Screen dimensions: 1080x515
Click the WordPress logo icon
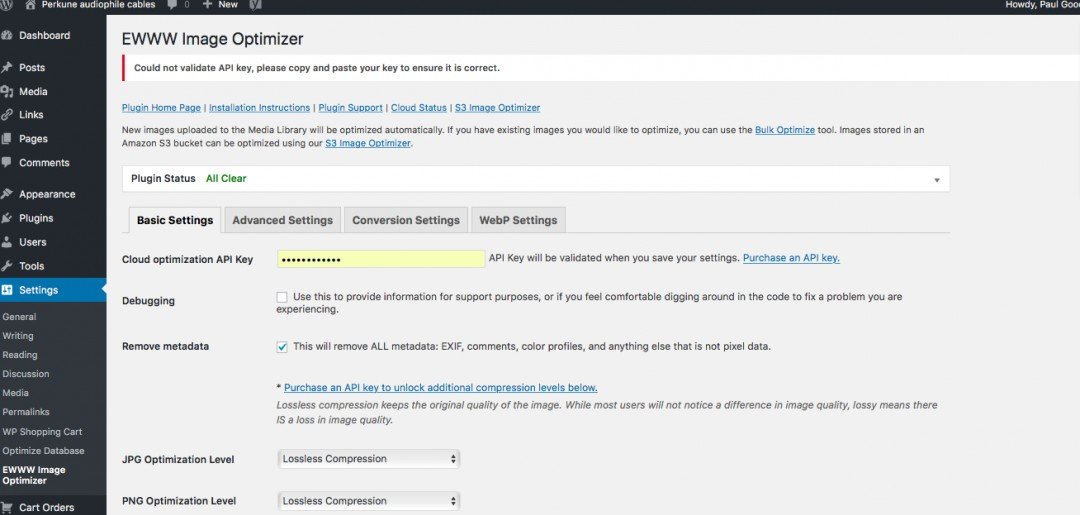click(4, 5)
